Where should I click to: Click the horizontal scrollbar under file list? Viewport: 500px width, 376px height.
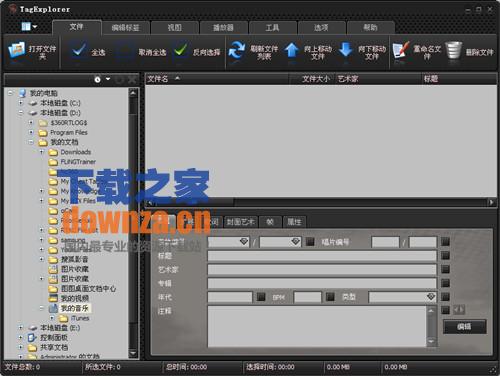(320, 202)
